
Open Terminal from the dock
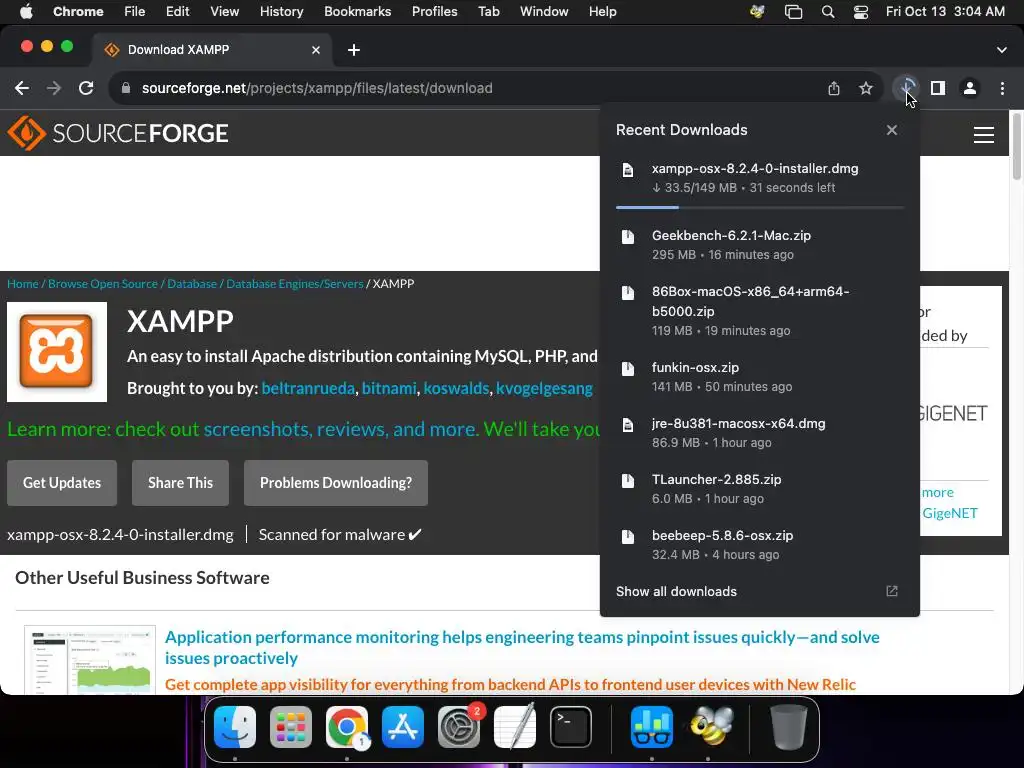[x=571, y=726]
